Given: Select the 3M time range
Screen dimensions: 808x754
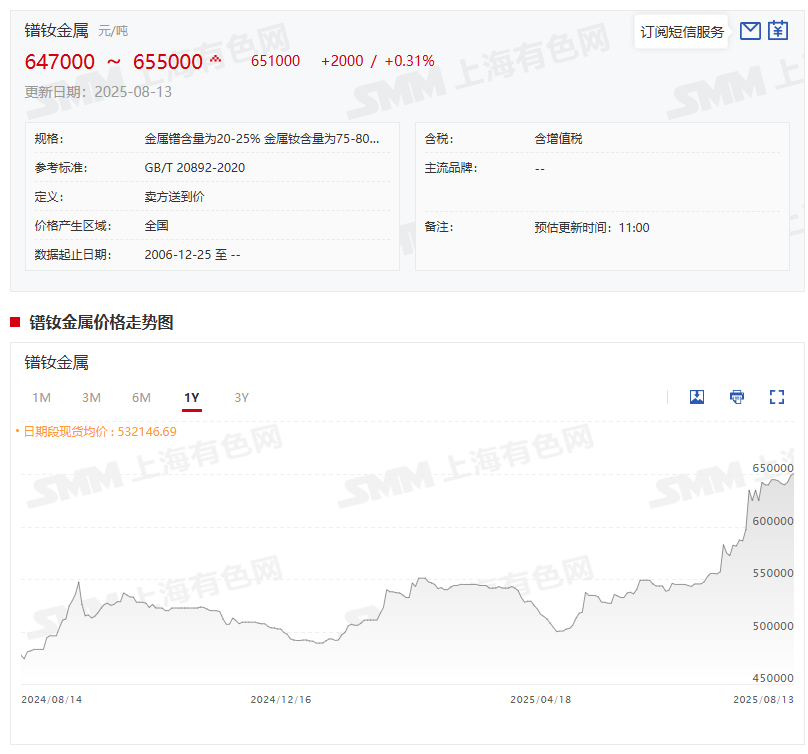Looking at the screenshot, I should (x=91, y=398).
